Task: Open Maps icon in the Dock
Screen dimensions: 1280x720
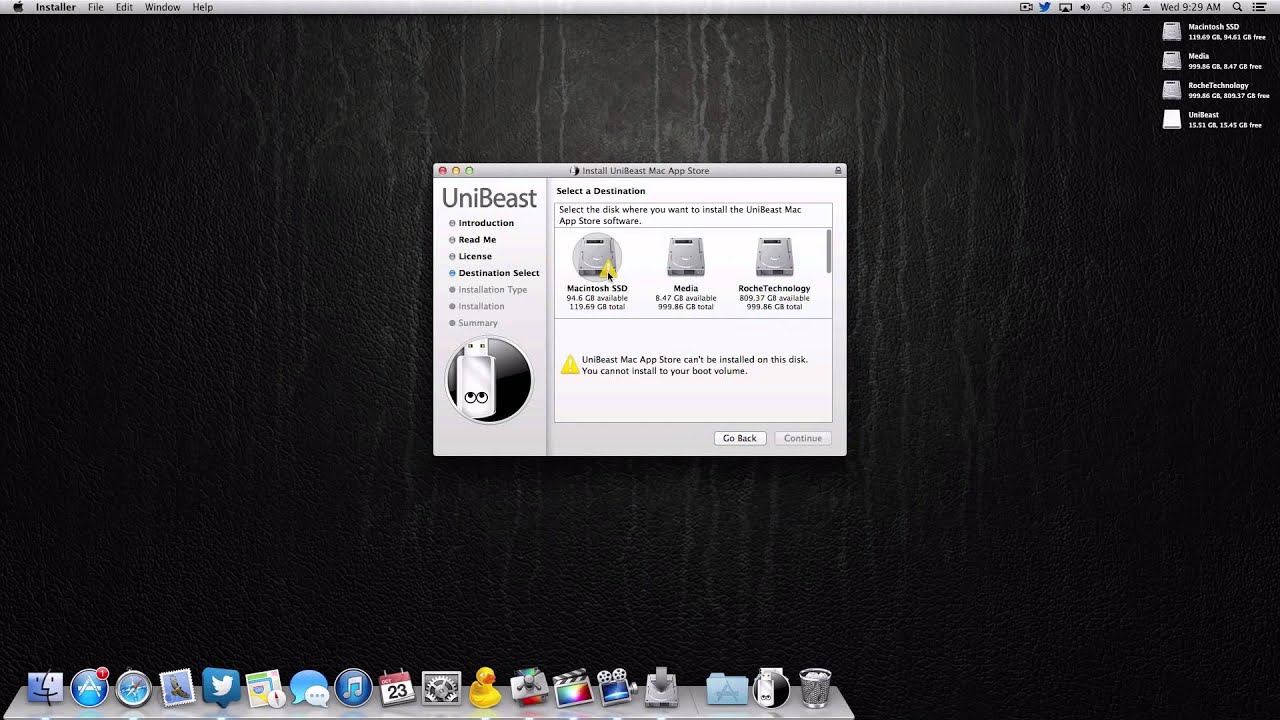Action: [x=265, y=688]
